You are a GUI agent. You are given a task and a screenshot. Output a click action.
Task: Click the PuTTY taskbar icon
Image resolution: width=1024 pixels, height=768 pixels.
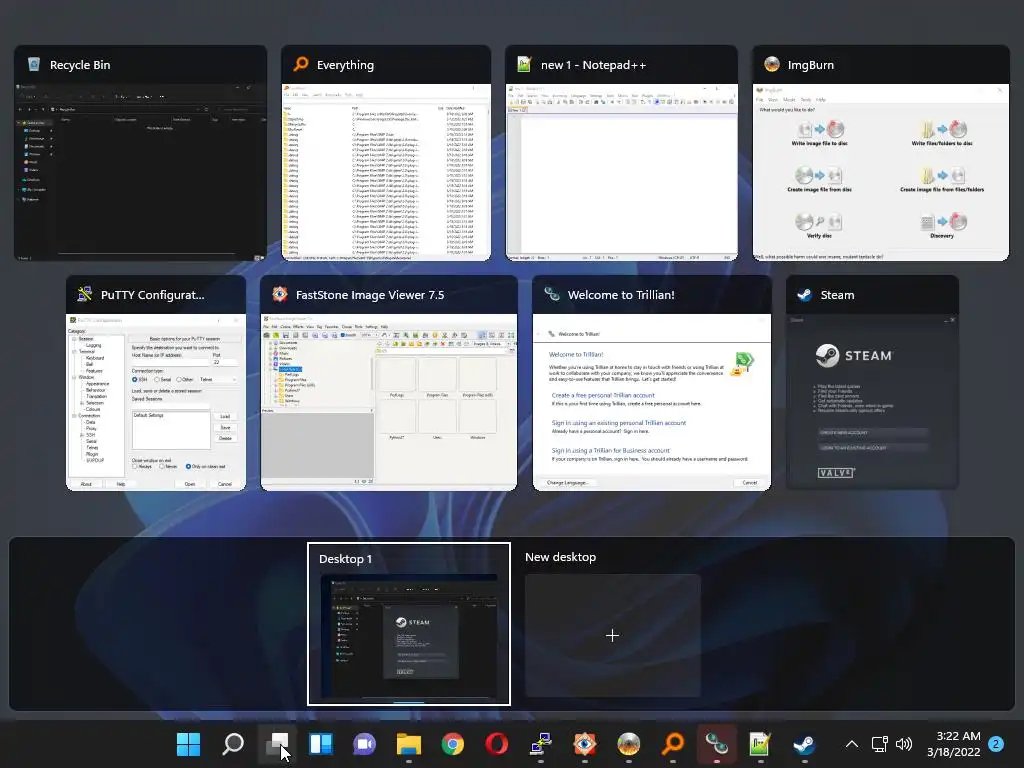coord(541,744)
